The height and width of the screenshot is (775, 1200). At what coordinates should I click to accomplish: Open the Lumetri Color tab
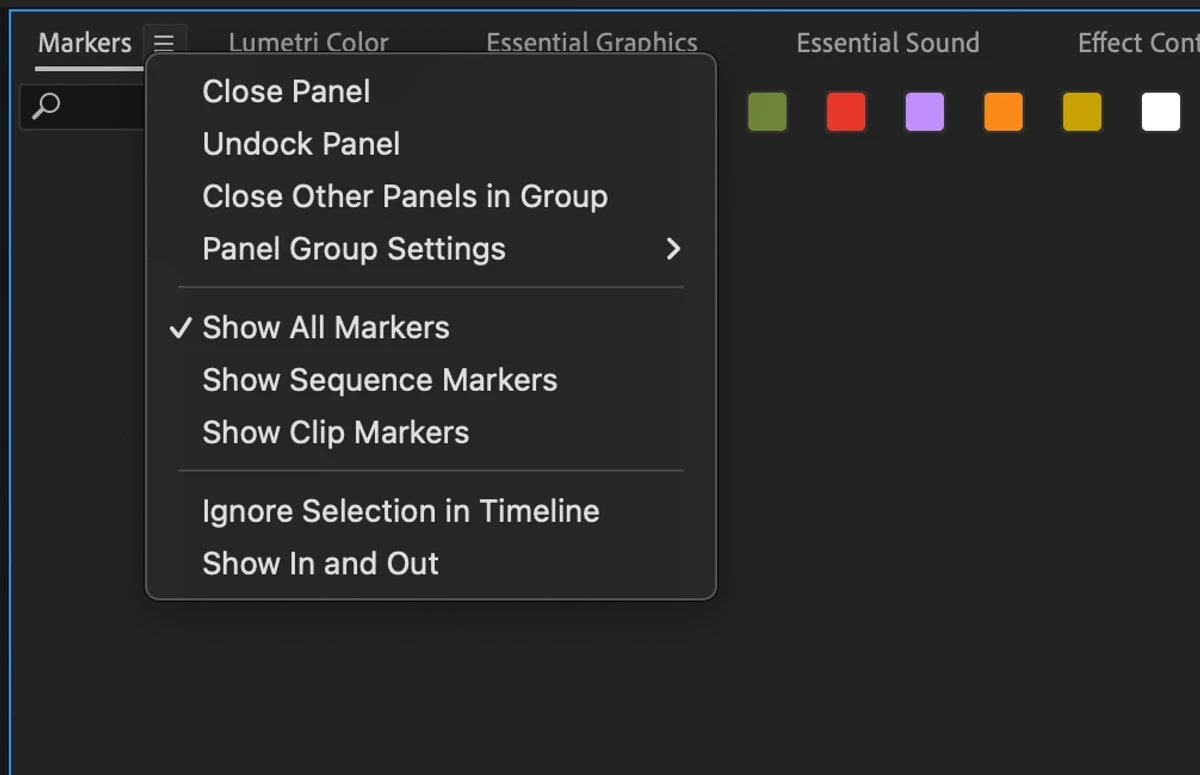(308, 43)
